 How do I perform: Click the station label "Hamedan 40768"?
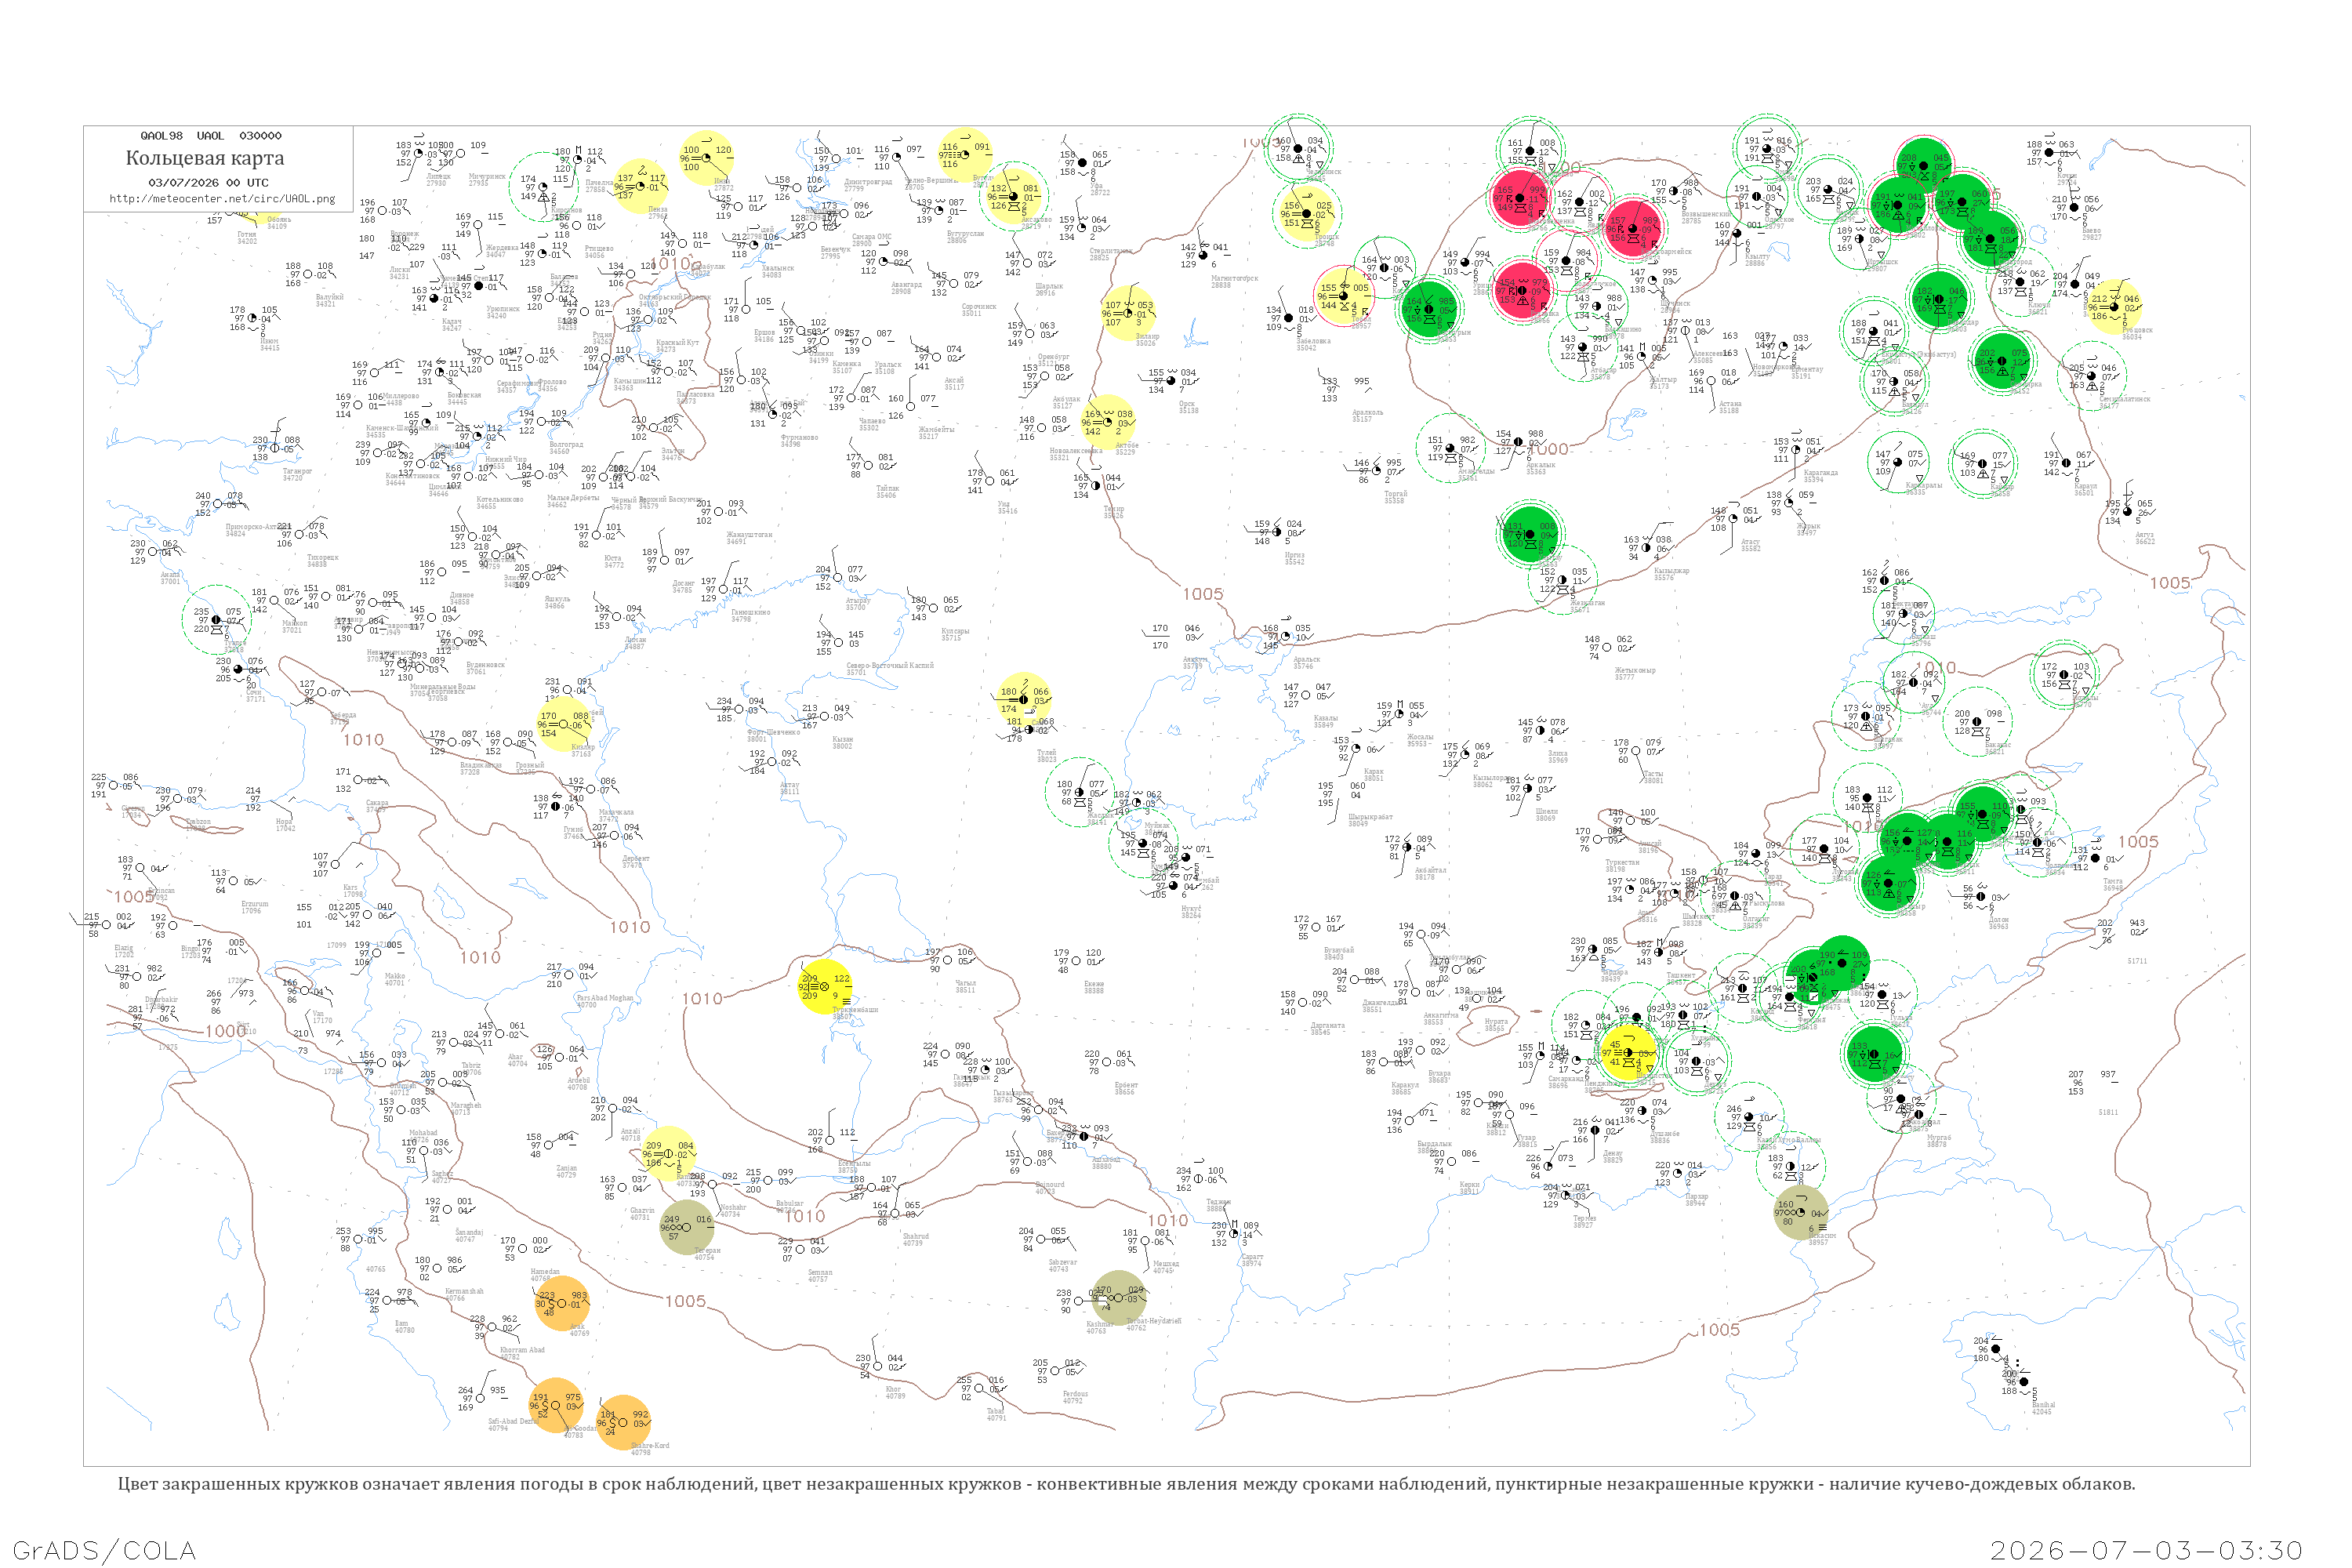[x=545, y=1274]
